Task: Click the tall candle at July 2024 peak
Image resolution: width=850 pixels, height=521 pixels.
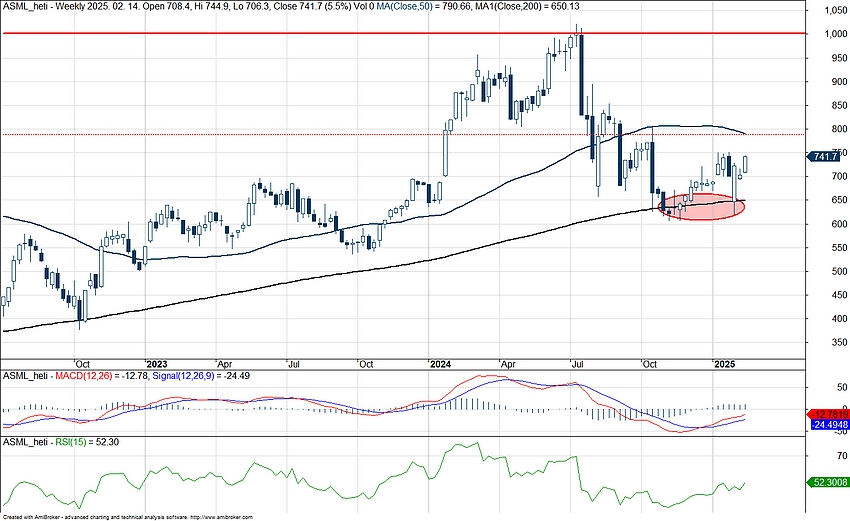Action: pyautogui.click(x=580, y=78)
